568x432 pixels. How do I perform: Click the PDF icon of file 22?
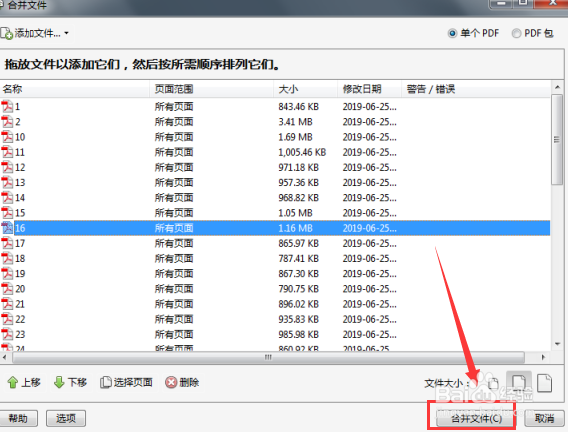coord(7,319)
